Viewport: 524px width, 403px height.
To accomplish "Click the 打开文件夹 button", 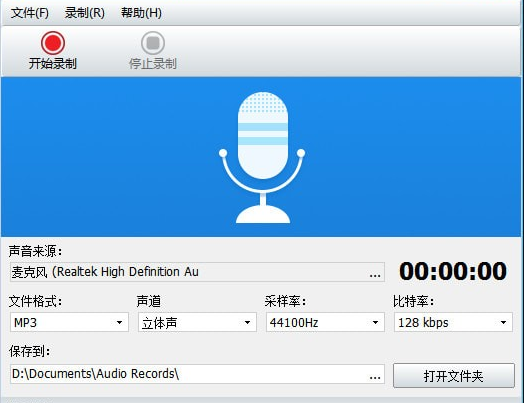I will [x=454, y=376].
